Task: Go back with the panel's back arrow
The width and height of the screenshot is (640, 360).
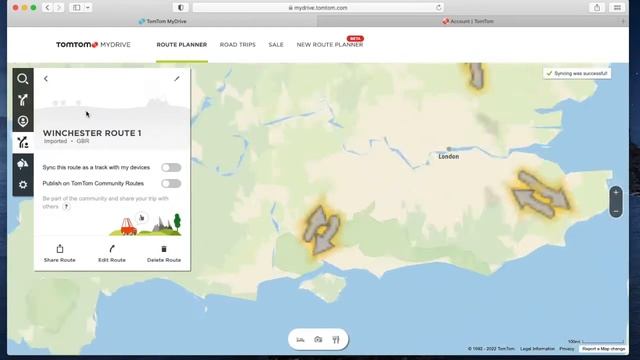Action: pyautogui.click(x=46, y=79)
